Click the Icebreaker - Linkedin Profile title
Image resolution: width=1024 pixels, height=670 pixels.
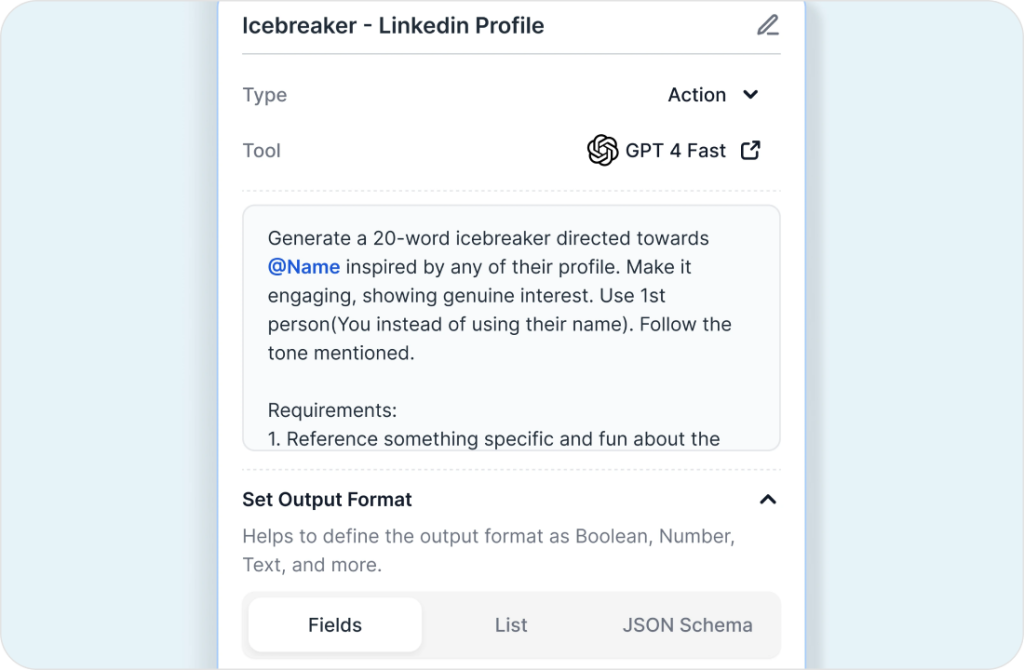[x=393, y=26]
